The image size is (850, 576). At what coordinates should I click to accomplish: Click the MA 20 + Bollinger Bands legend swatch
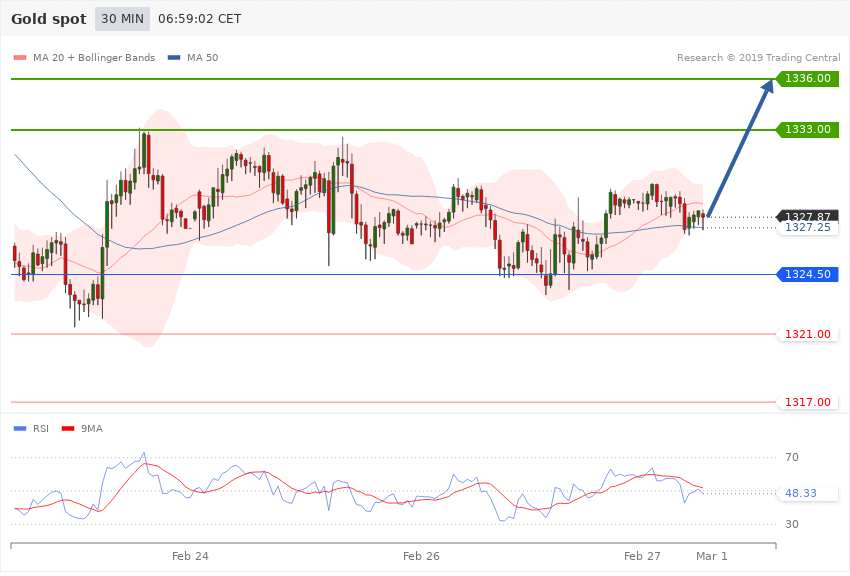20,57
